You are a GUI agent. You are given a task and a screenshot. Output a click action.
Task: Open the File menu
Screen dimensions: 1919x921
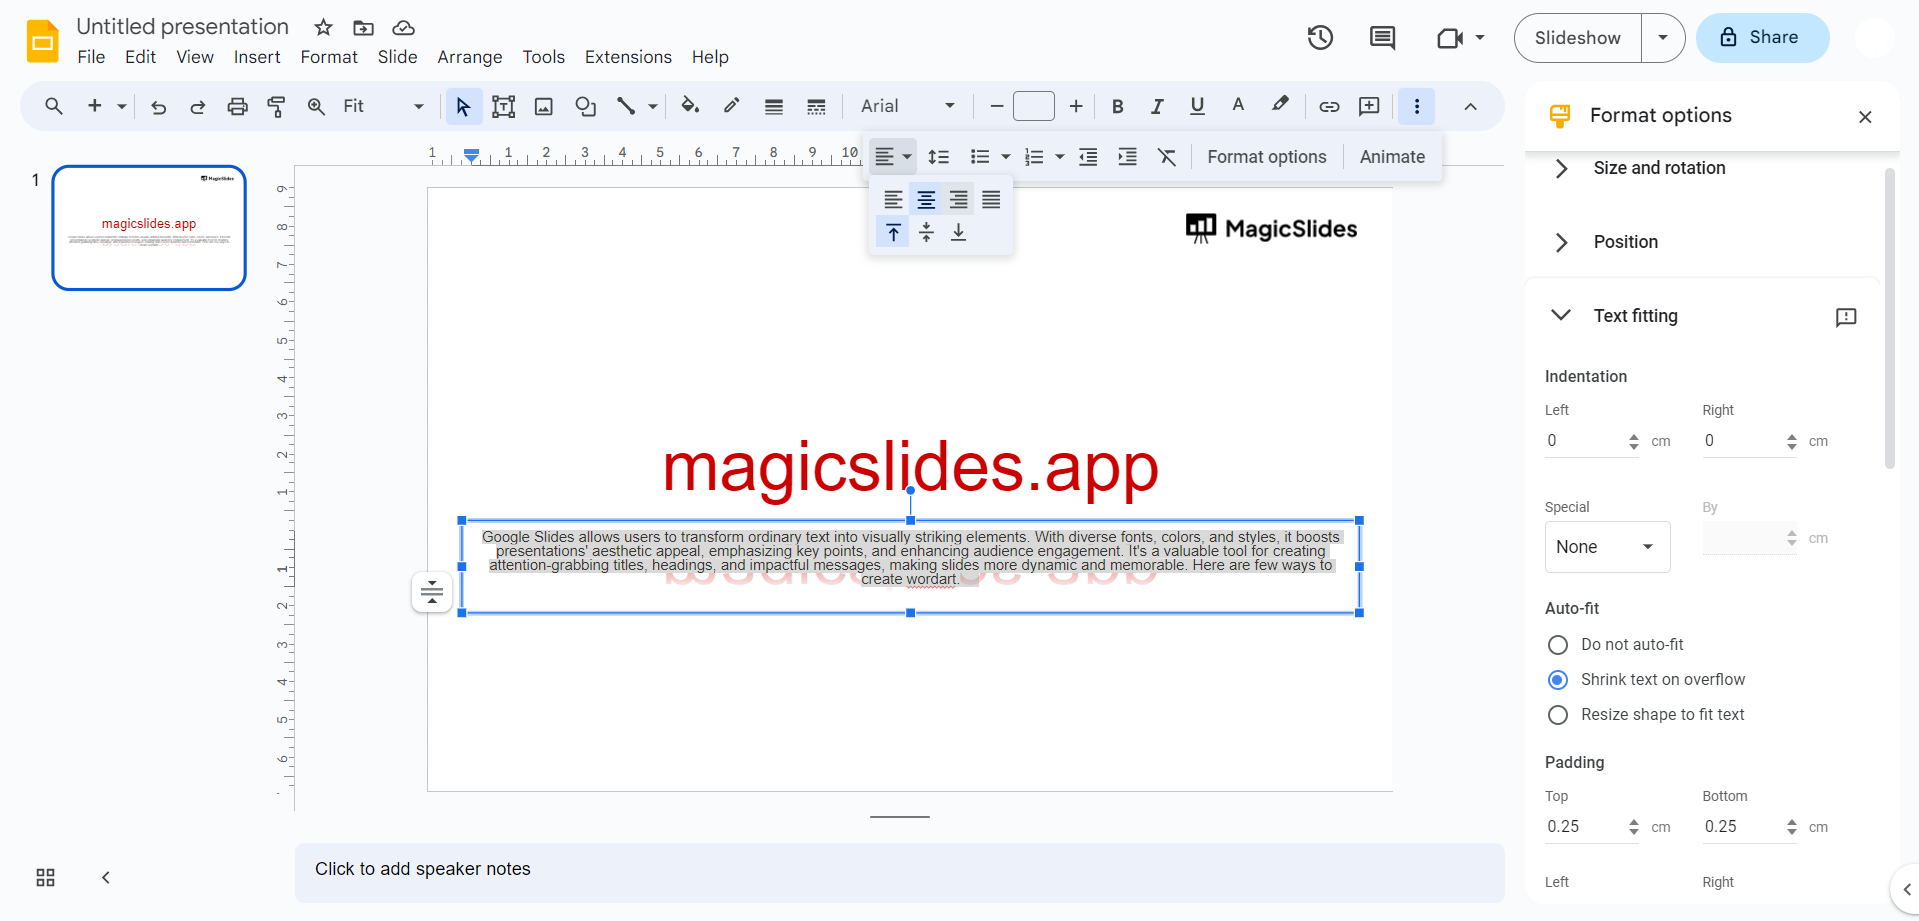[91, 57]
